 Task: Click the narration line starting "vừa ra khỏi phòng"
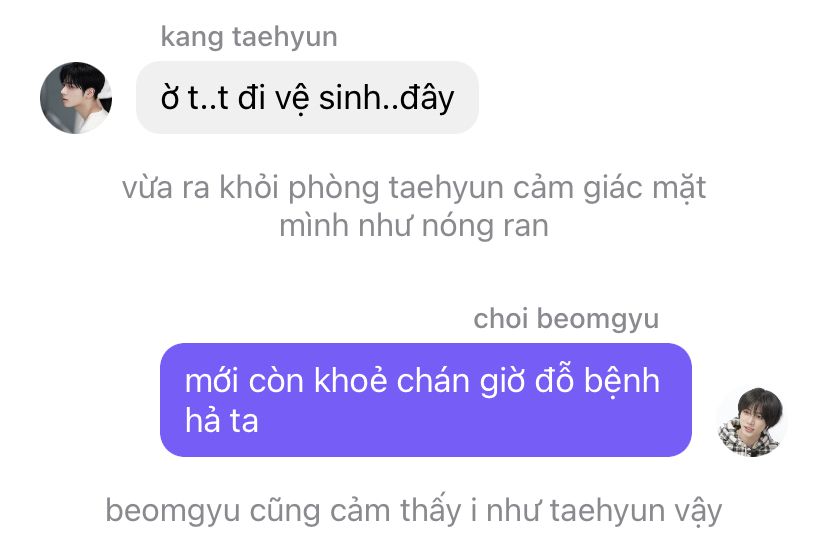click(x=414, y=188)
